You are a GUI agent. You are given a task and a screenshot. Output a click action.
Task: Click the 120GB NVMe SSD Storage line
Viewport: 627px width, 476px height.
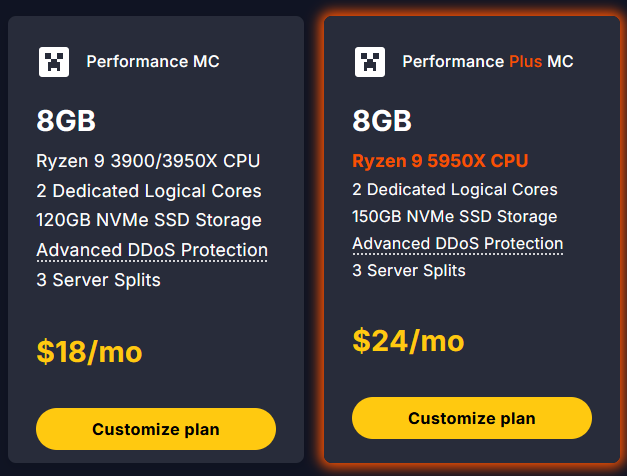[x=149, y=220]
